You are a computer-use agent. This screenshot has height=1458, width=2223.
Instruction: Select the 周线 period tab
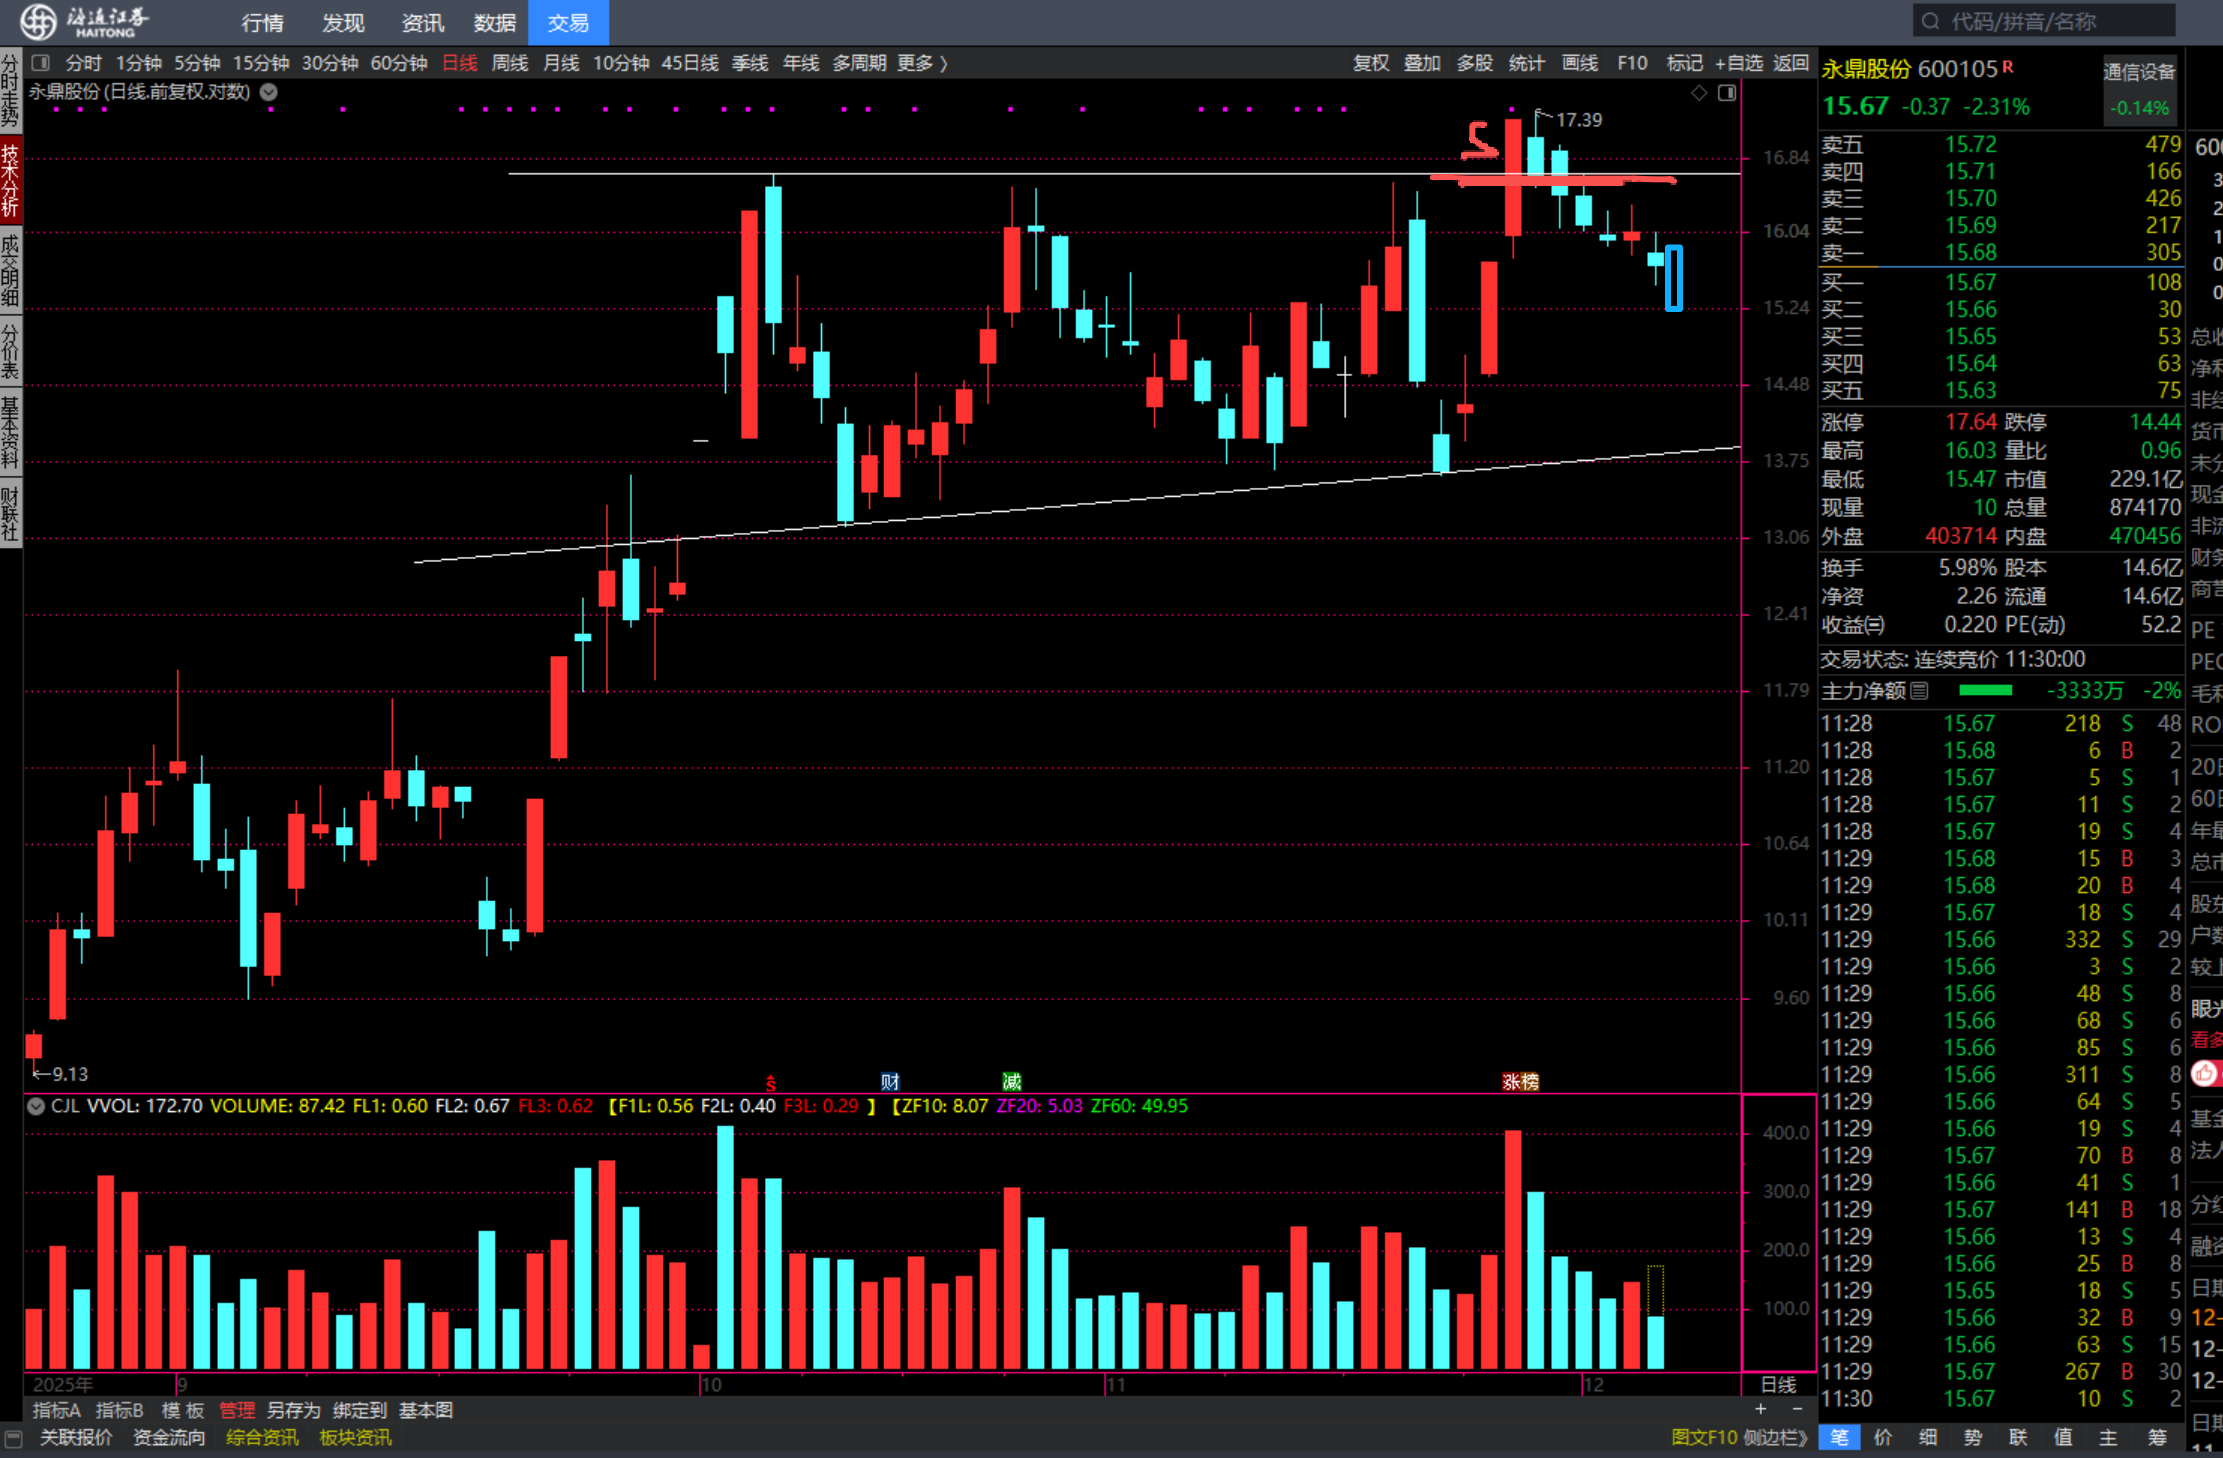(510, 63)
